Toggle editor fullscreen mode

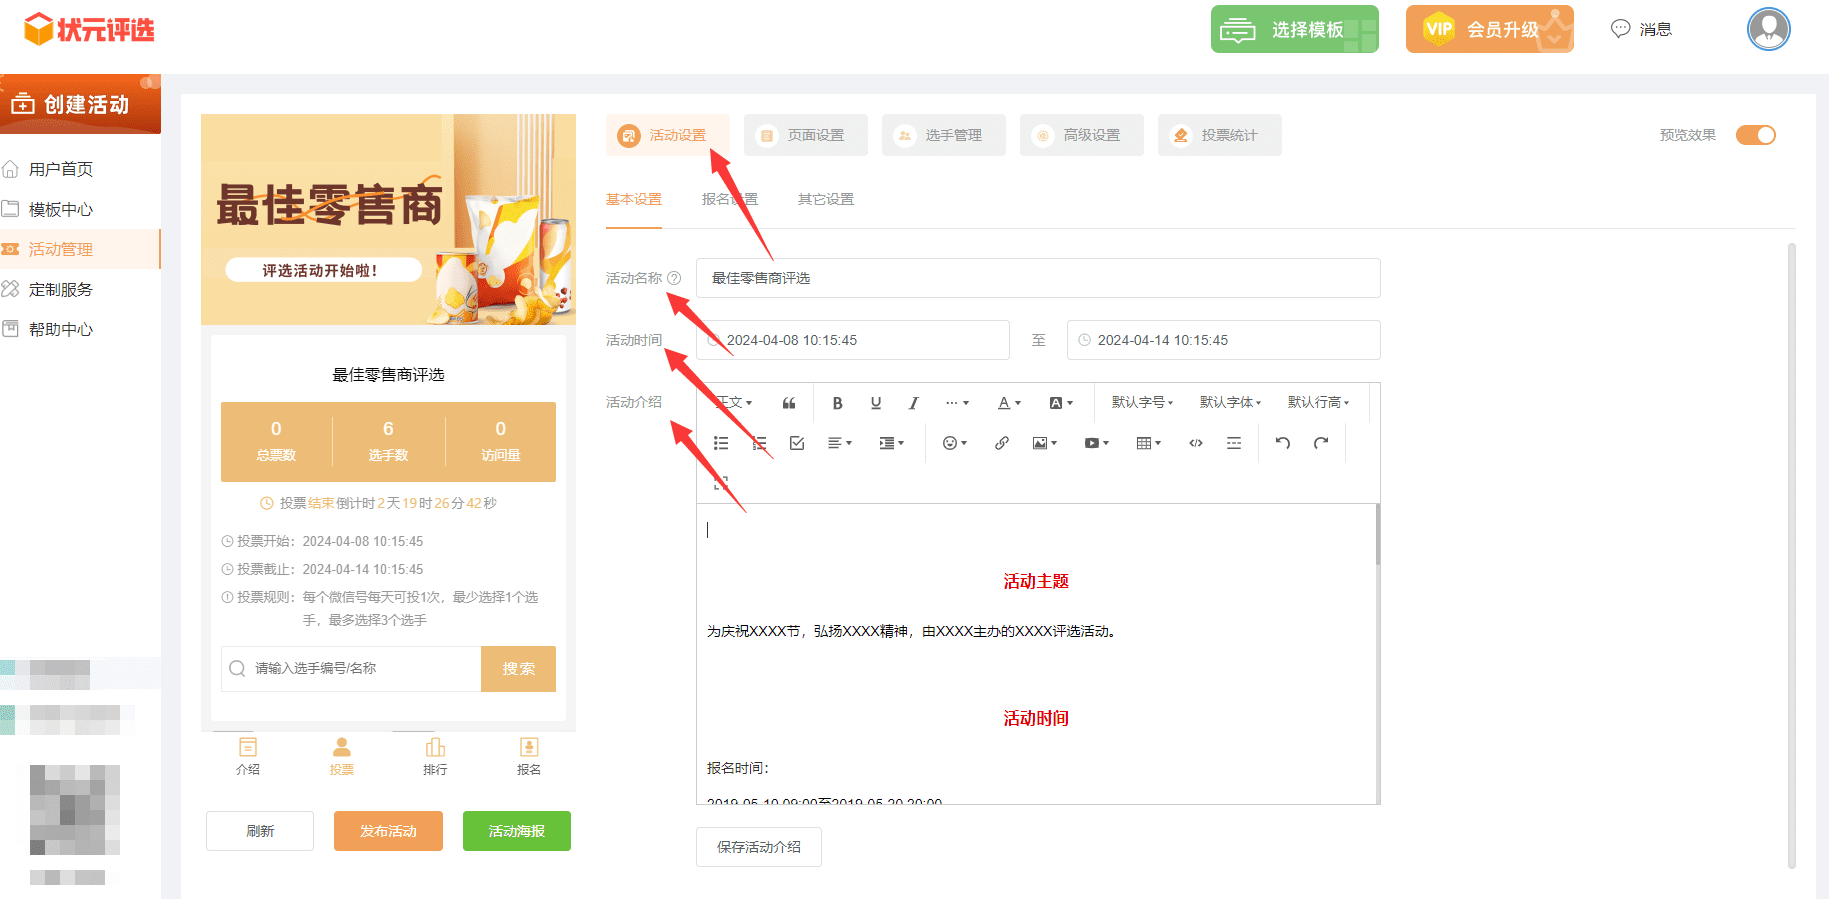721,482
